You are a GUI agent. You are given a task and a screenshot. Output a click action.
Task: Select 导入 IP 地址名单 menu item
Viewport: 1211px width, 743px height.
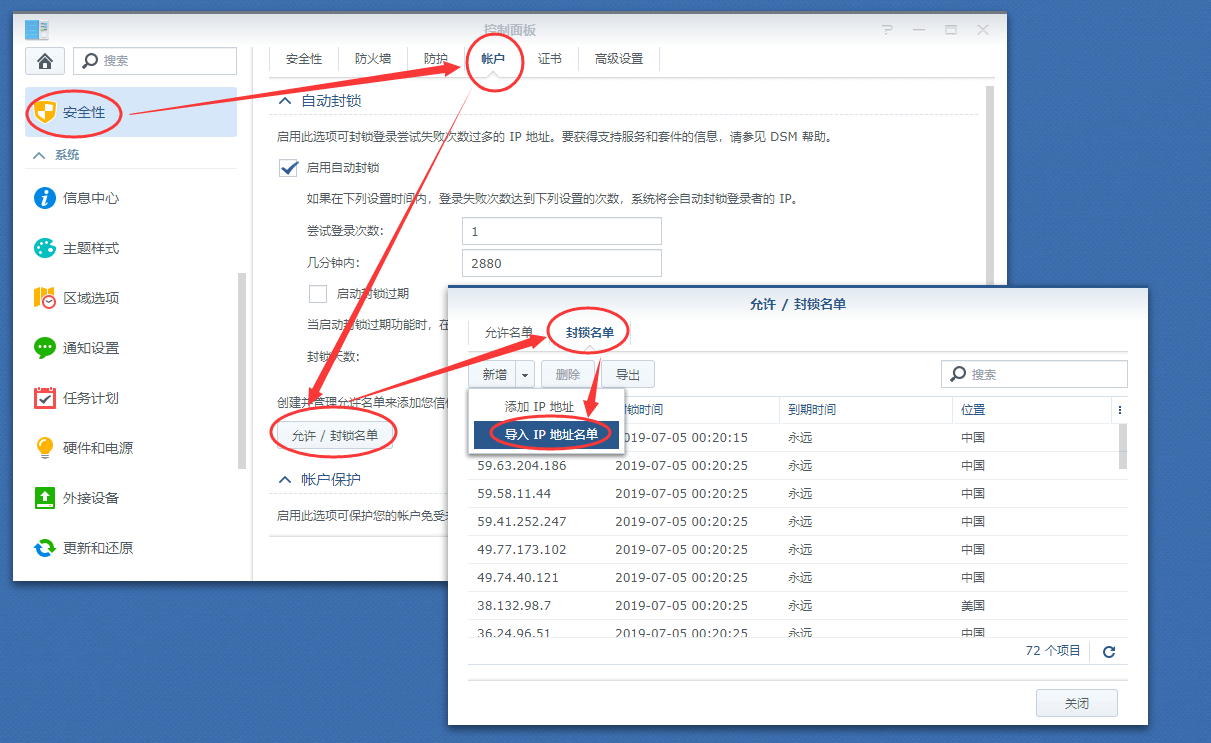pyautogui.click(x=551, y=434)
